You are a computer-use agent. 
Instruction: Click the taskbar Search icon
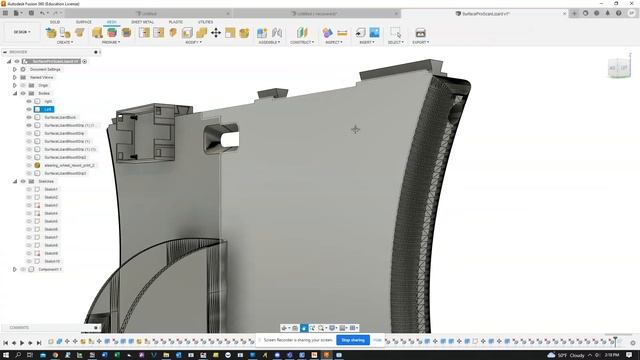pyautogui.click(x=18, y=355)
